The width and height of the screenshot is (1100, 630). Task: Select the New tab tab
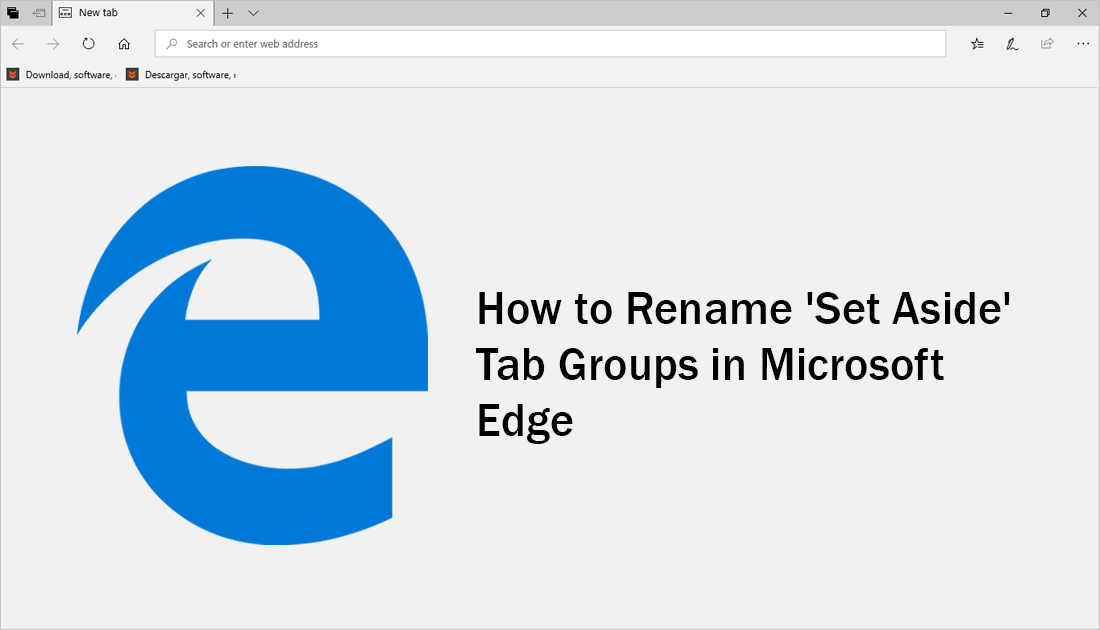click(x=133, y=13)
